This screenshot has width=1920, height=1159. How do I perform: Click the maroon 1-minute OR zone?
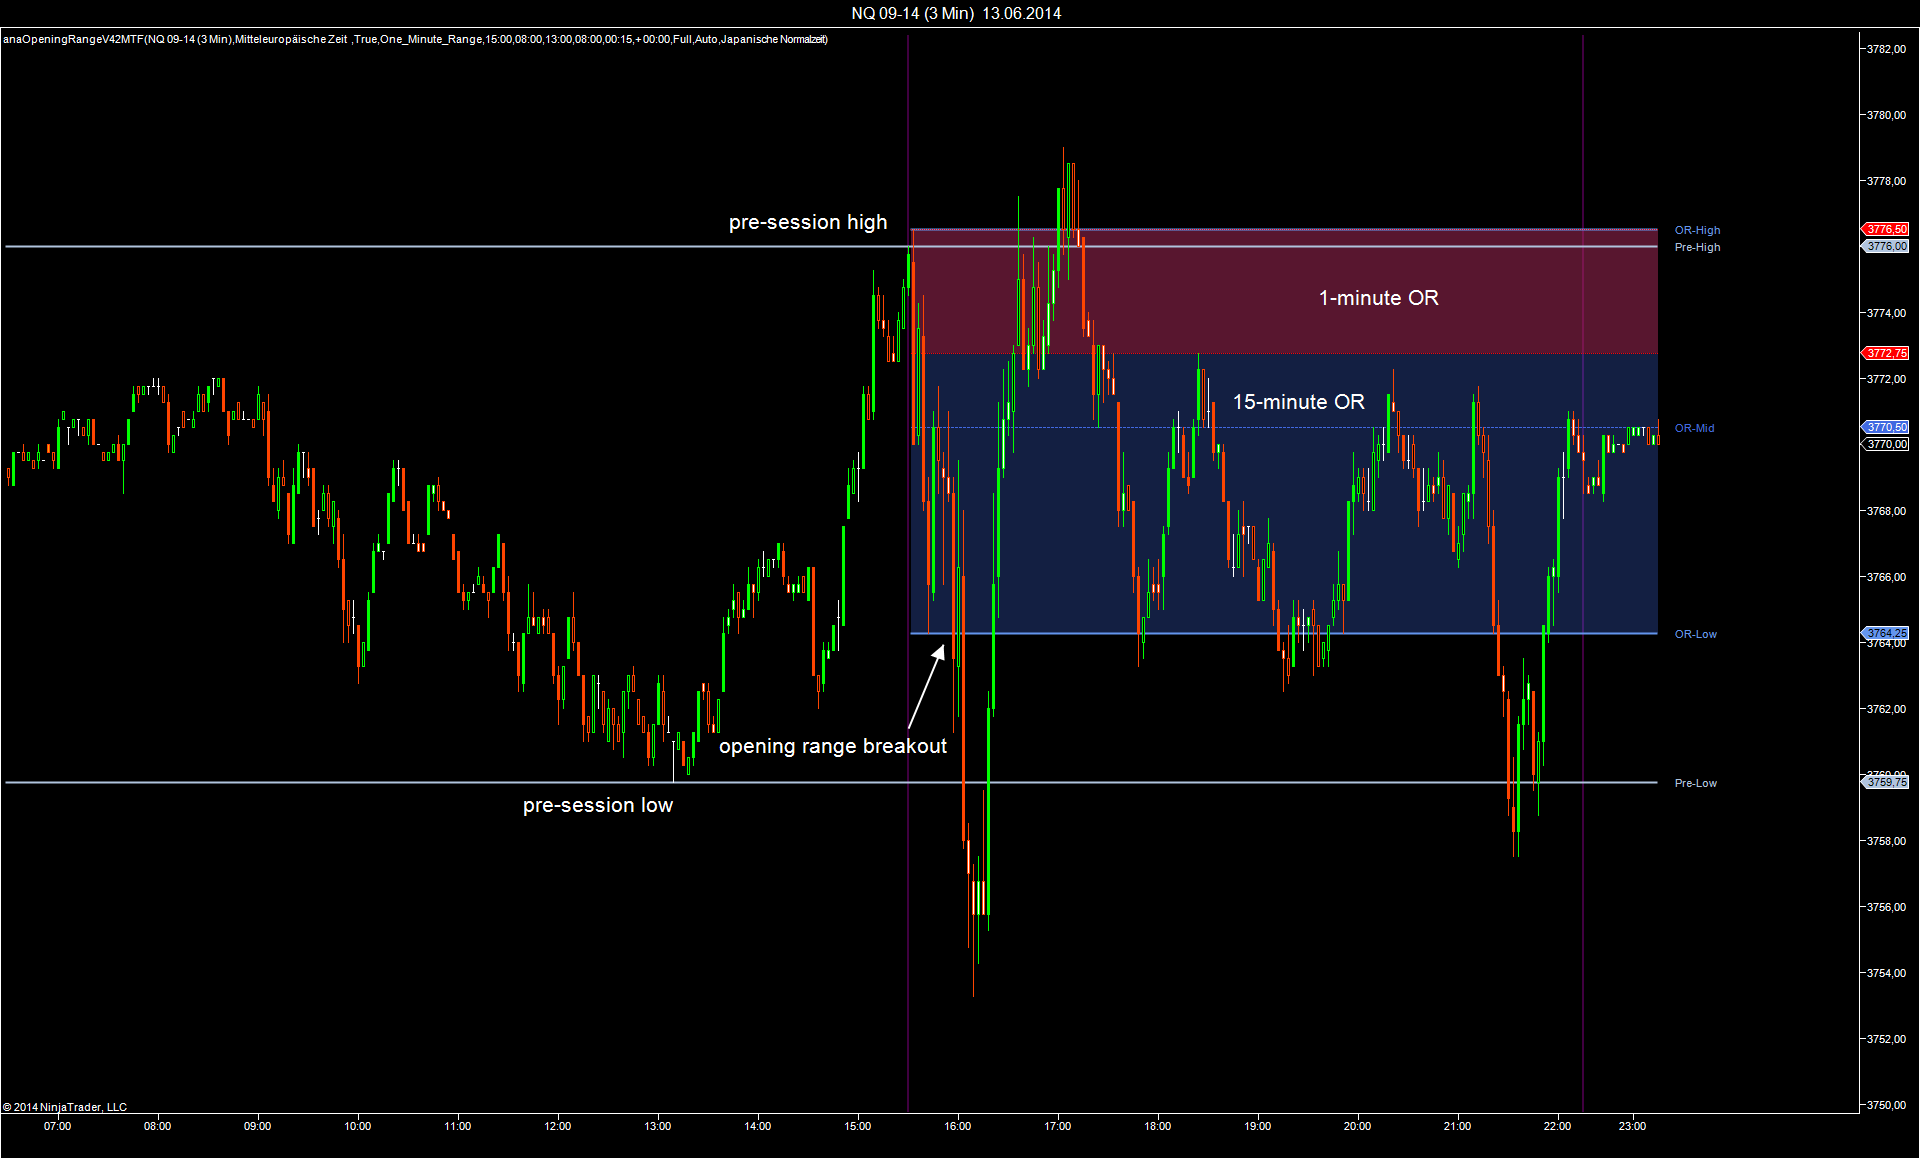click(x=1378, y=298)
